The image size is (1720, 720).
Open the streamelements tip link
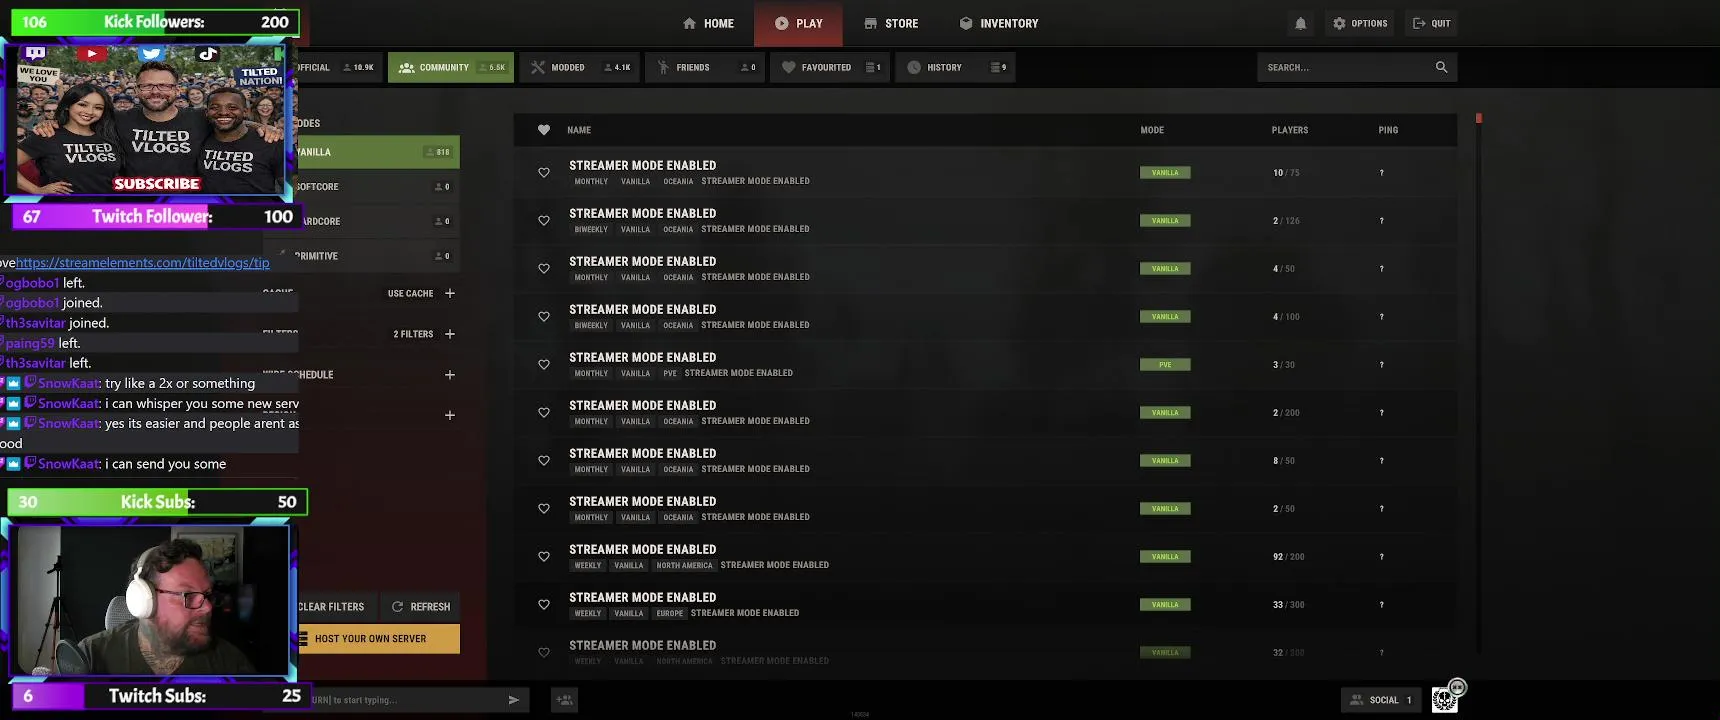(x=143, y=263)
